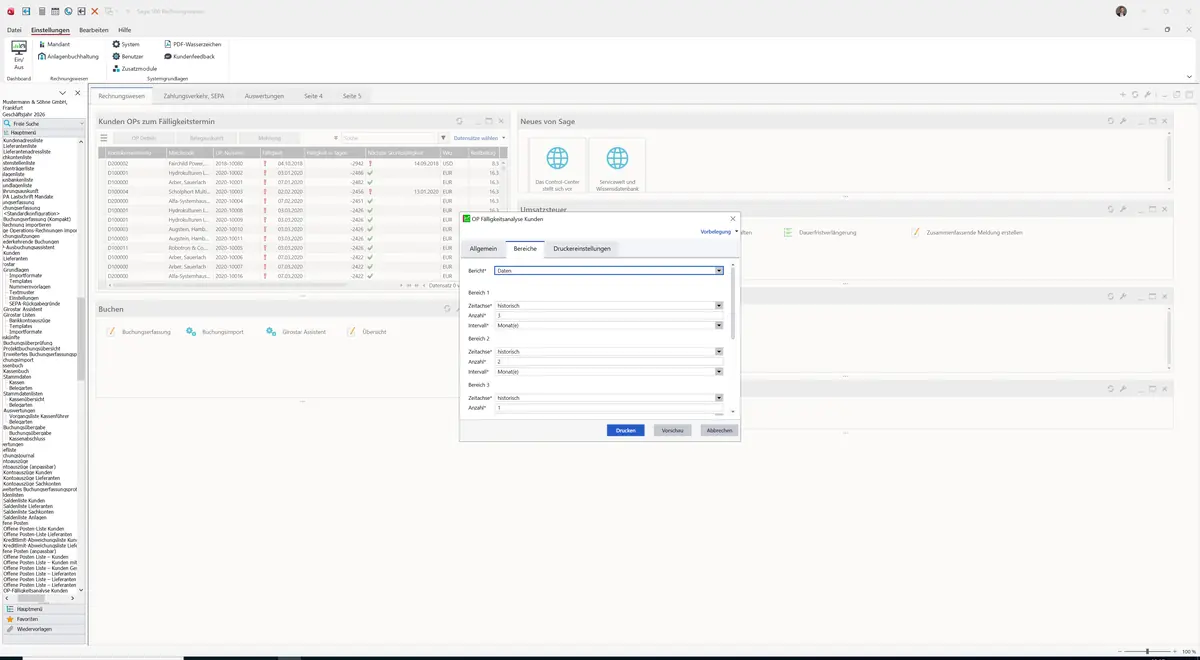Click the Hauptmenü button at sidebar bottom
Image resolution: width=1200 pixels, height=660 pixels.
[x=43, y=609]
